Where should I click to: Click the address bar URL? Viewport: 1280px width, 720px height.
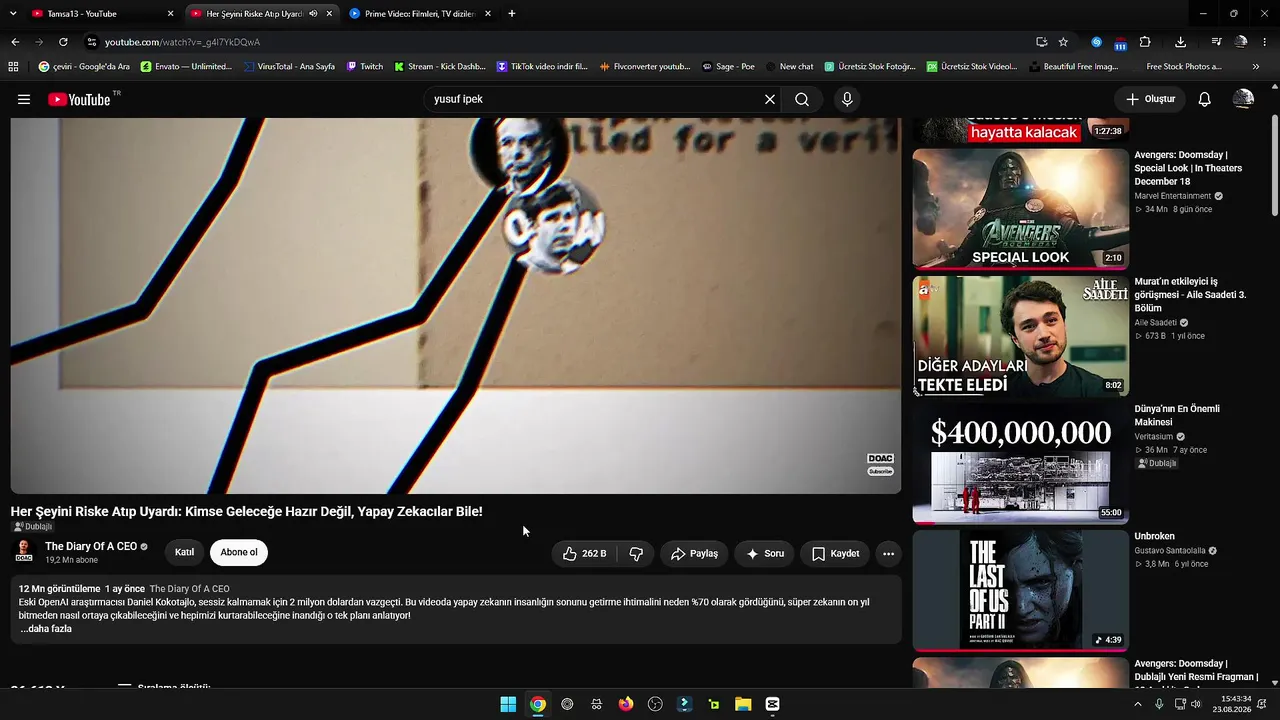pyautogui.click(x=182, y=42)
